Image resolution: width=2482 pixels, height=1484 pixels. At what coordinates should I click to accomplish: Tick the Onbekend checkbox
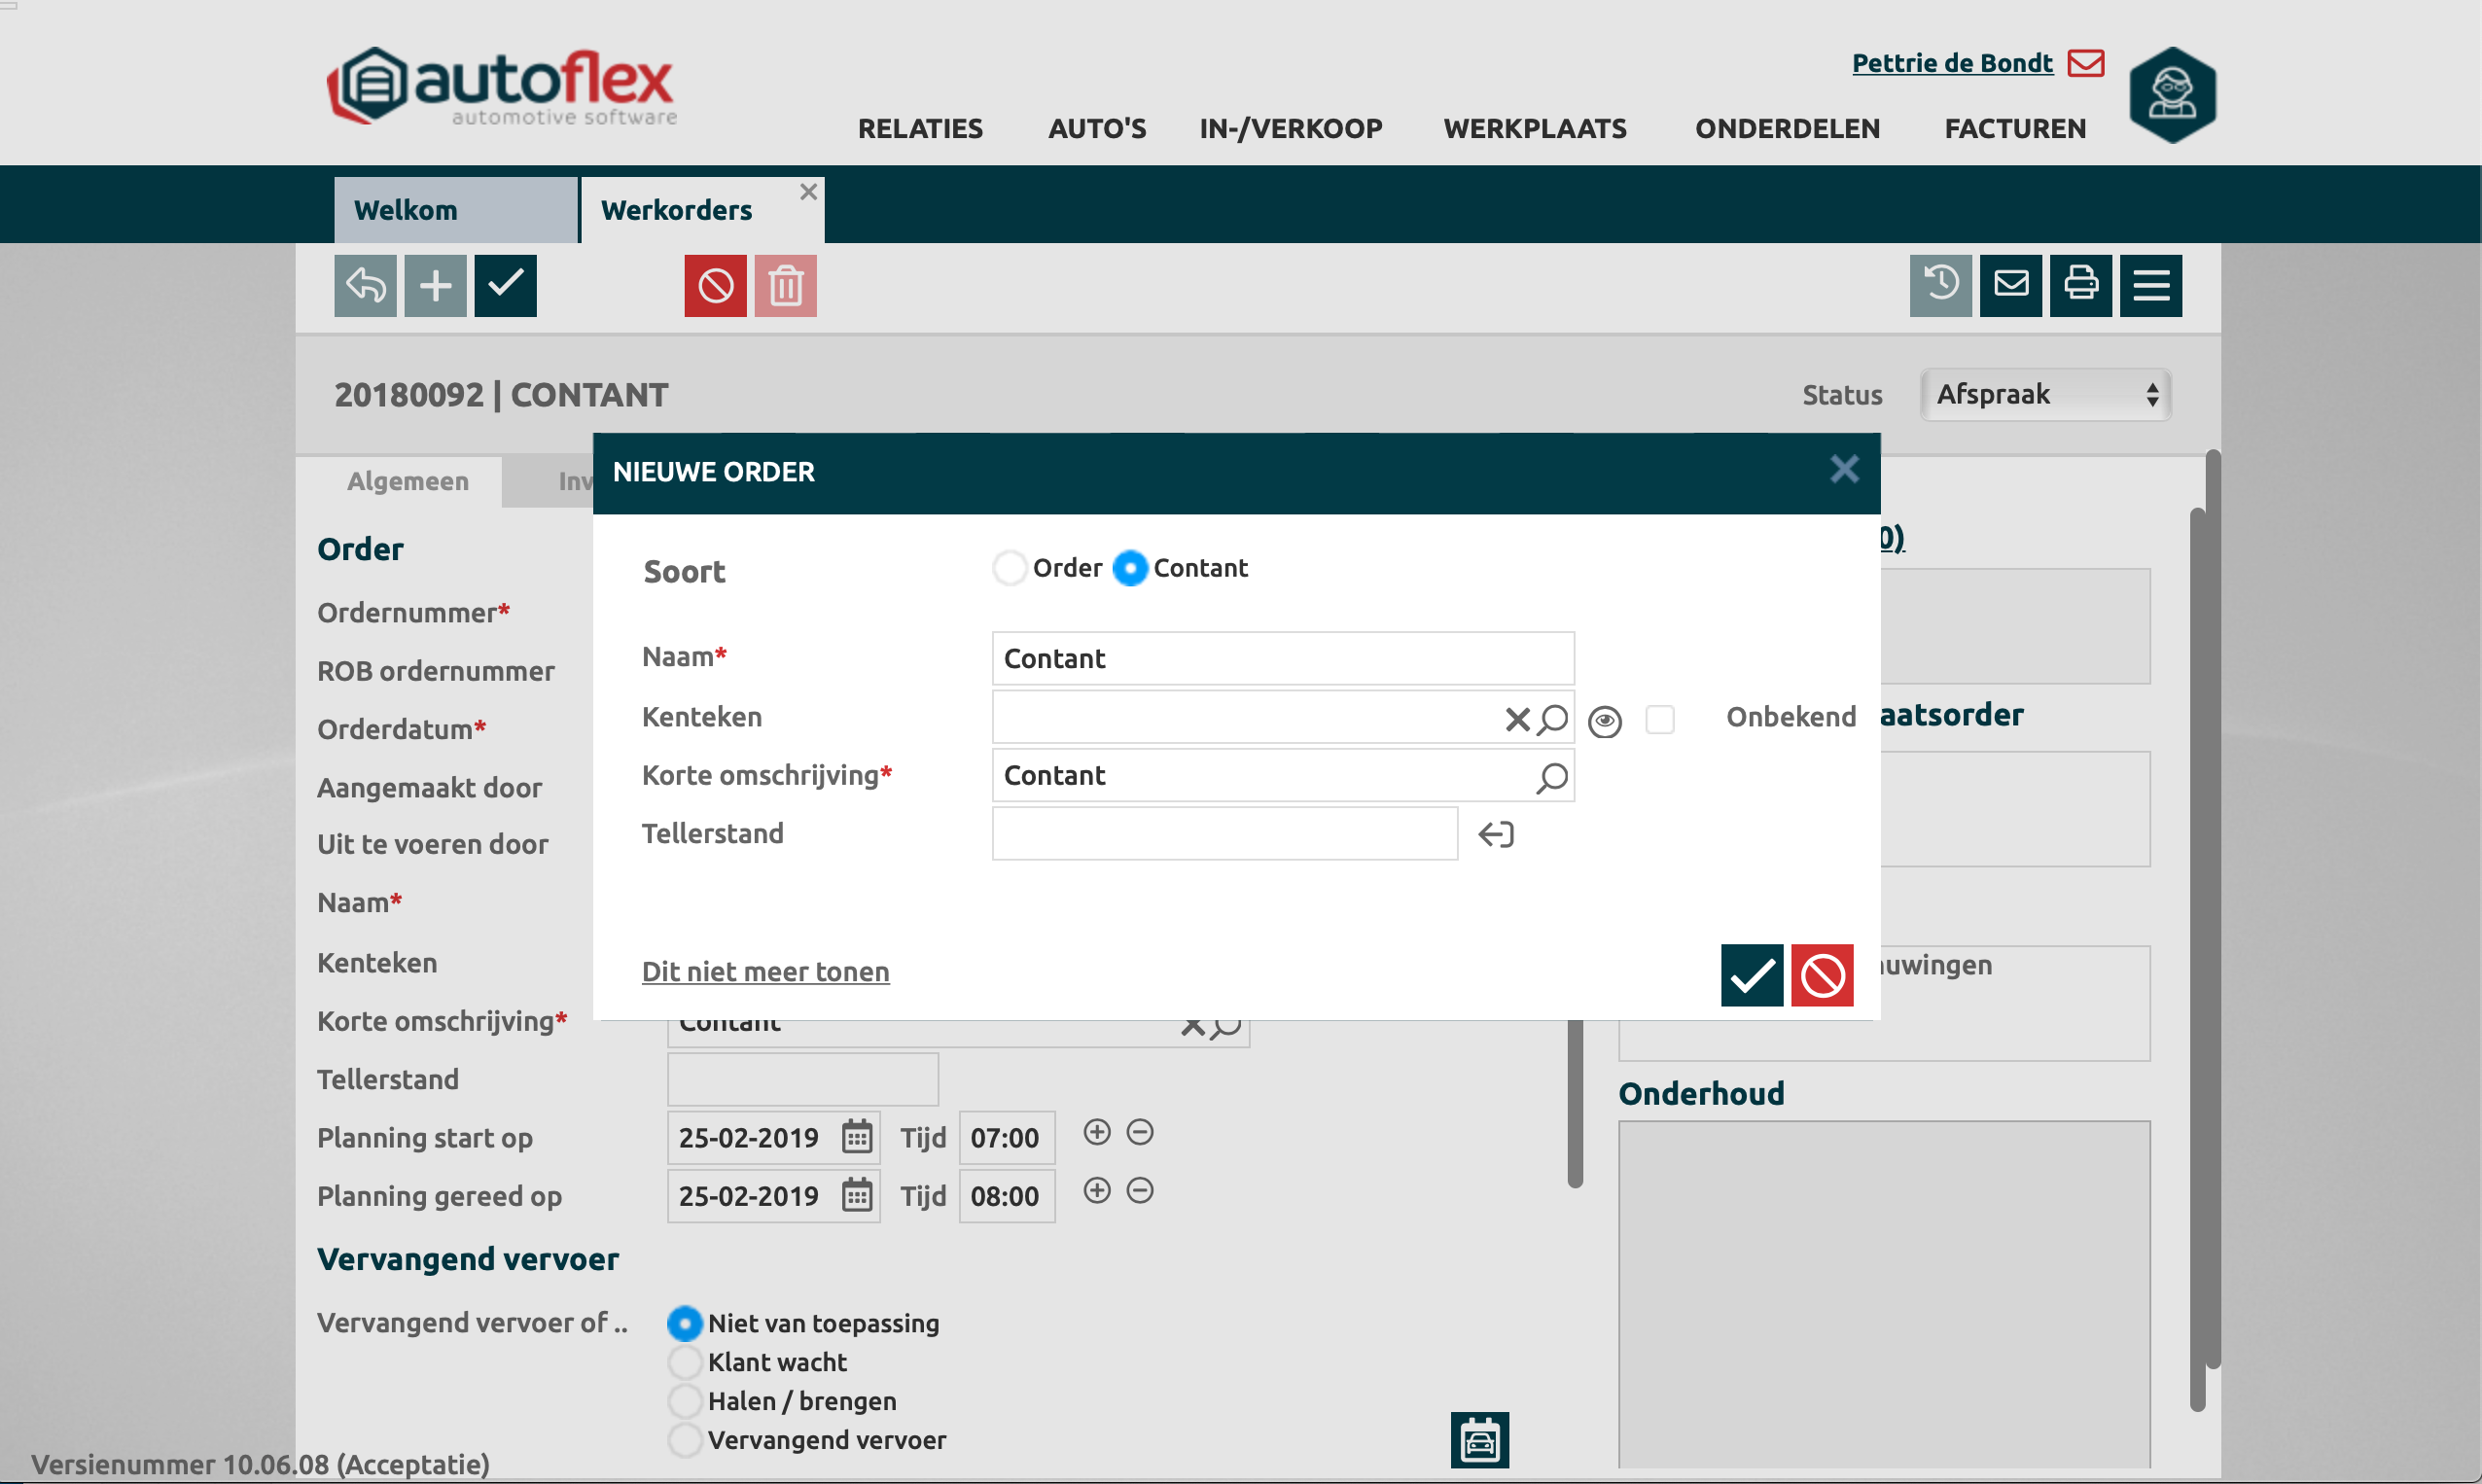click(1660, 719)
